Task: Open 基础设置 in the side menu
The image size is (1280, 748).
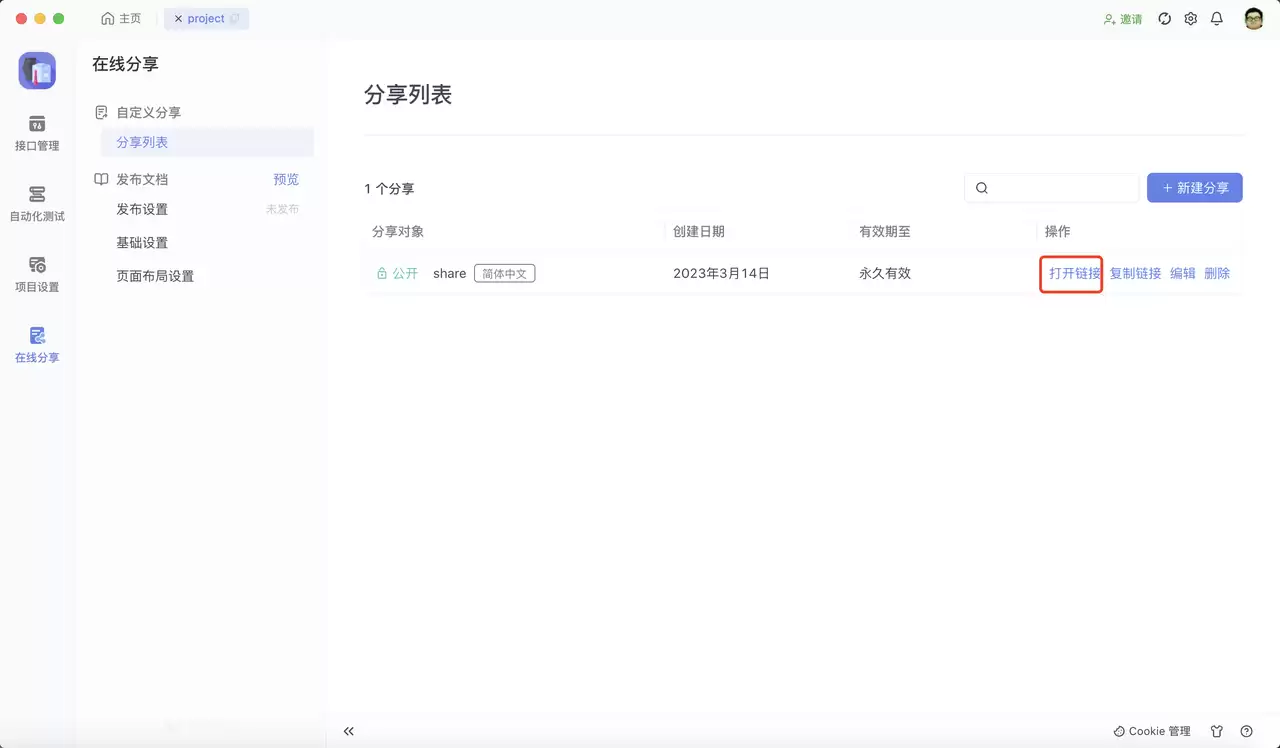Action: [142, 243]
